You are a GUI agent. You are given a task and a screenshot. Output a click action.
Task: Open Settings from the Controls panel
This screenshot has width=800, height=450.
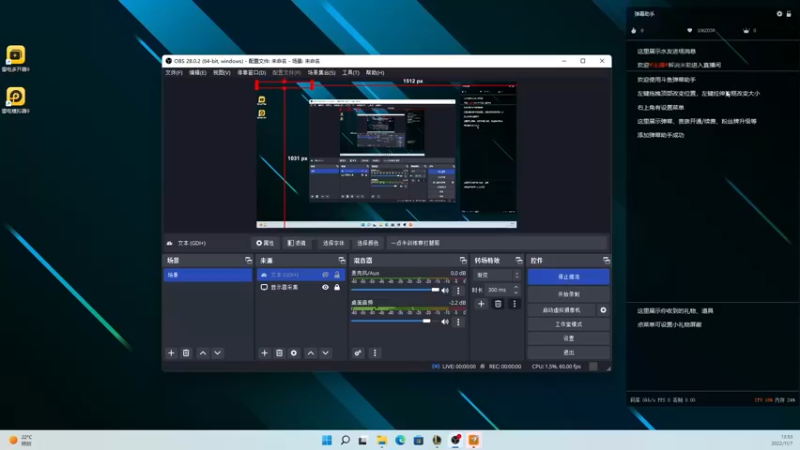[x=568, y=338]
